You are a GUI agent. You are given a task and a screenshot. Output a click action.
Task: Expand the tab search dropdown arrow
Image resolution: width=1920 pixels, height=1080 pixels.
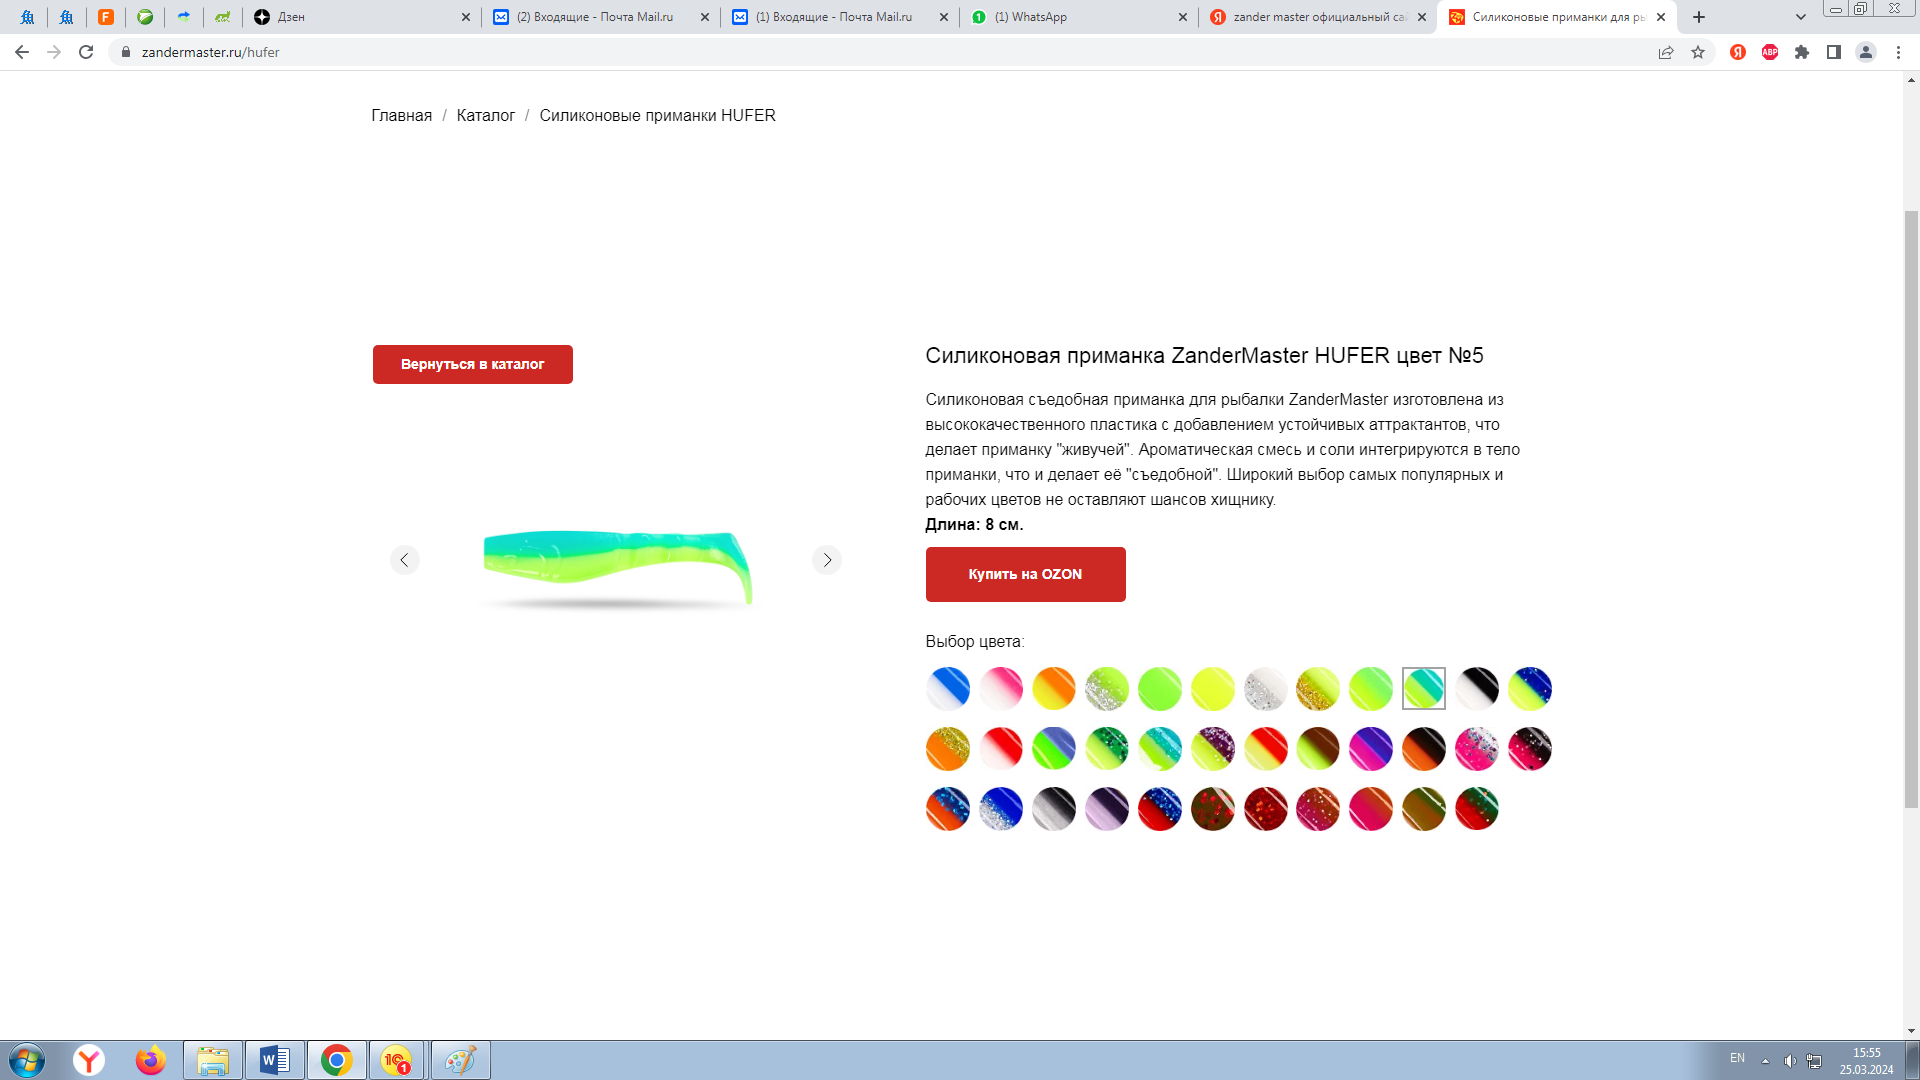[x=1801, y=17]
